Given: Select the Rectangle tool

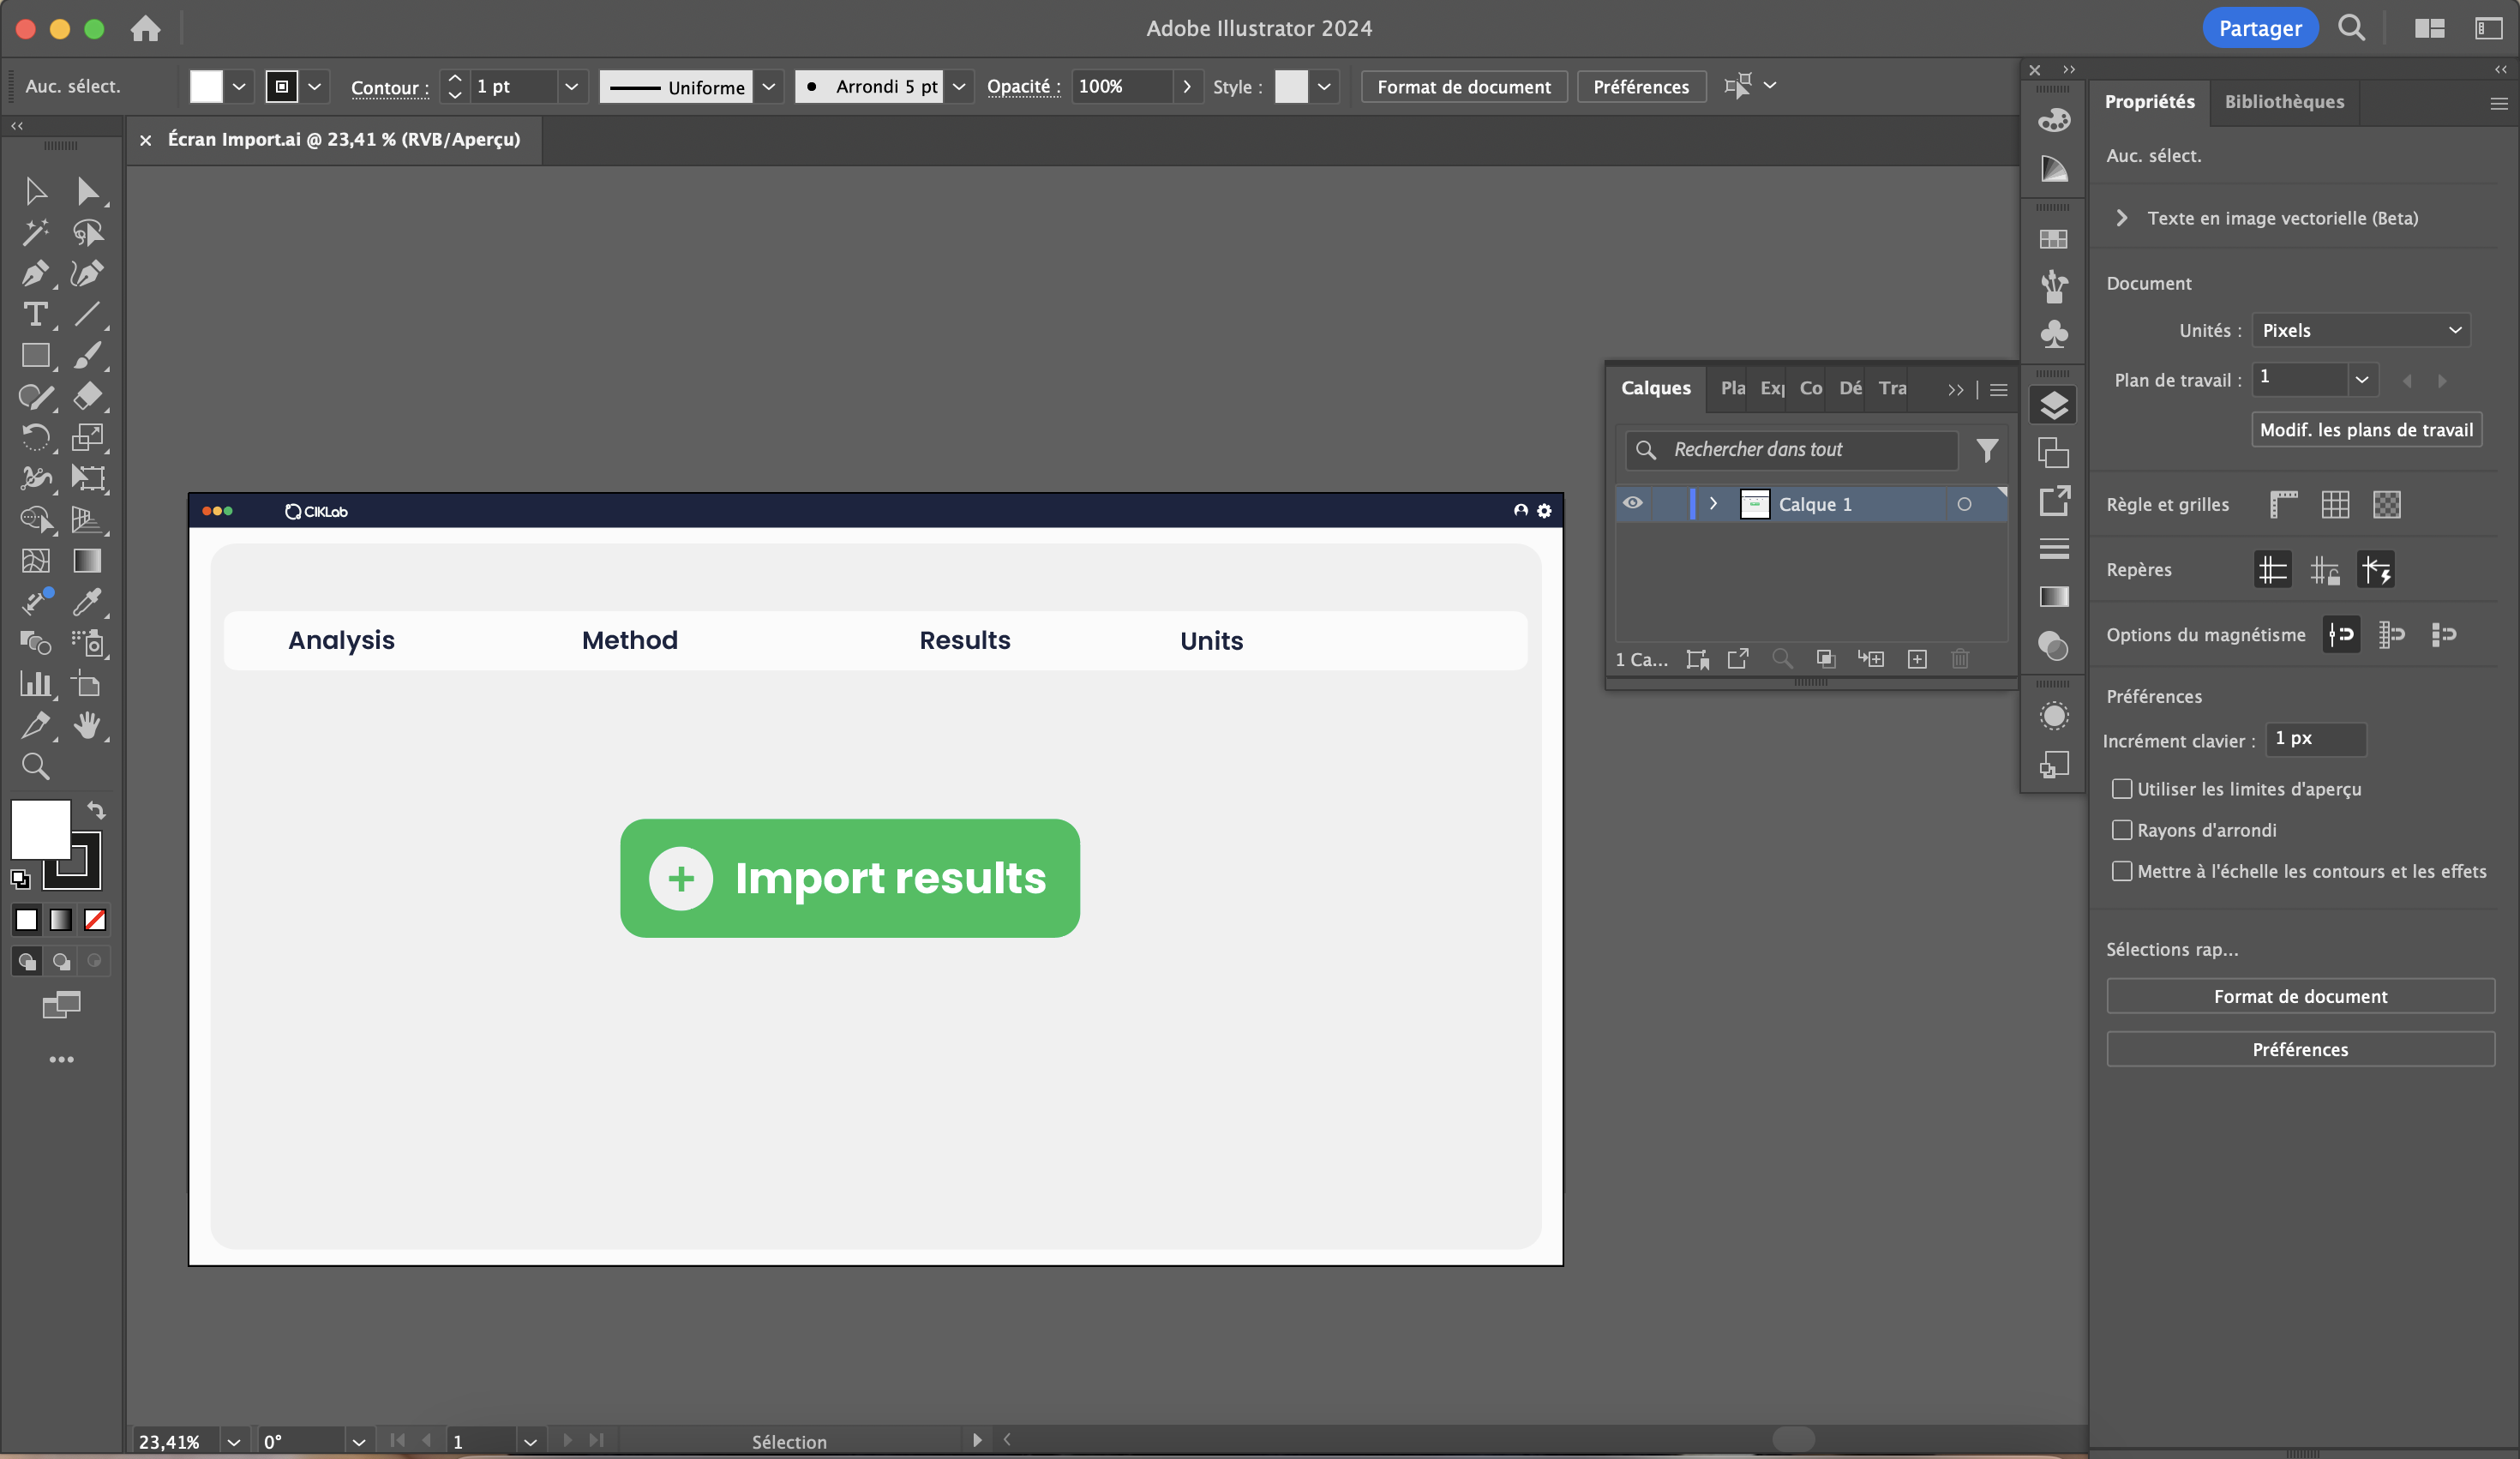Looking at the screenshot, I should point(36,356).
